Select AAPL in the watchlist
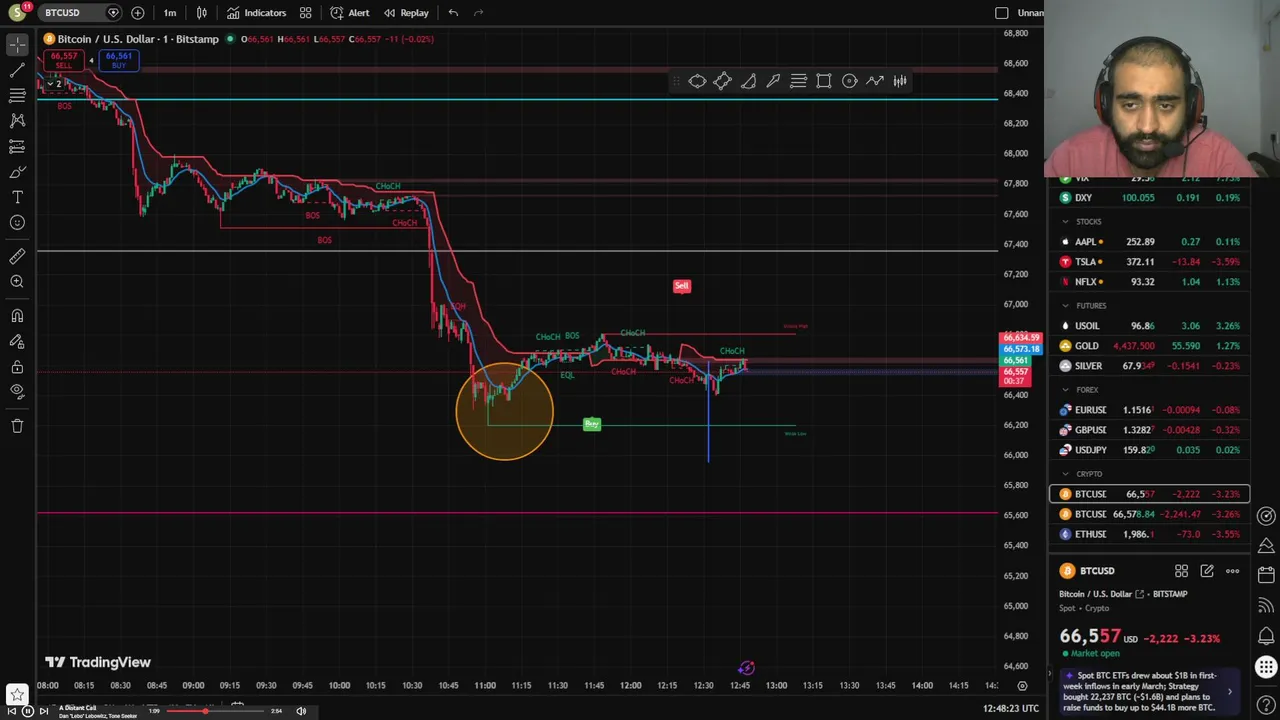The image size is (1280, 720). click(1150, 242)
